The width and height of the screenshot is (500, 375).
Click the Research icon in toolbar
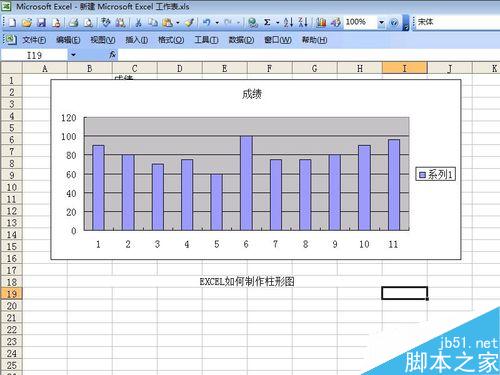coord(120,23)
